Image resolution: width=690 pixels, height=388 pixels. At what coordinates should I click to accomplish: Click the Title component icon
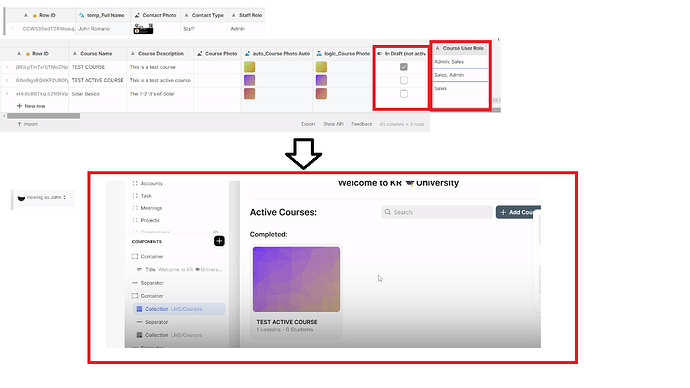139,269
